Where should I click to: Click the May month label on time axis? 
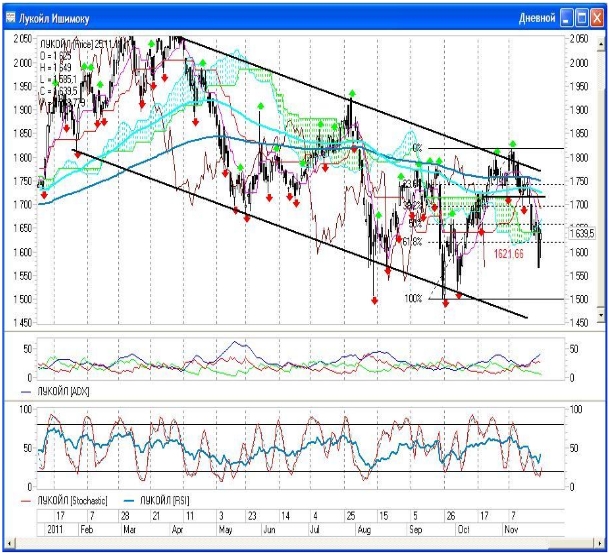coord(226,530)
